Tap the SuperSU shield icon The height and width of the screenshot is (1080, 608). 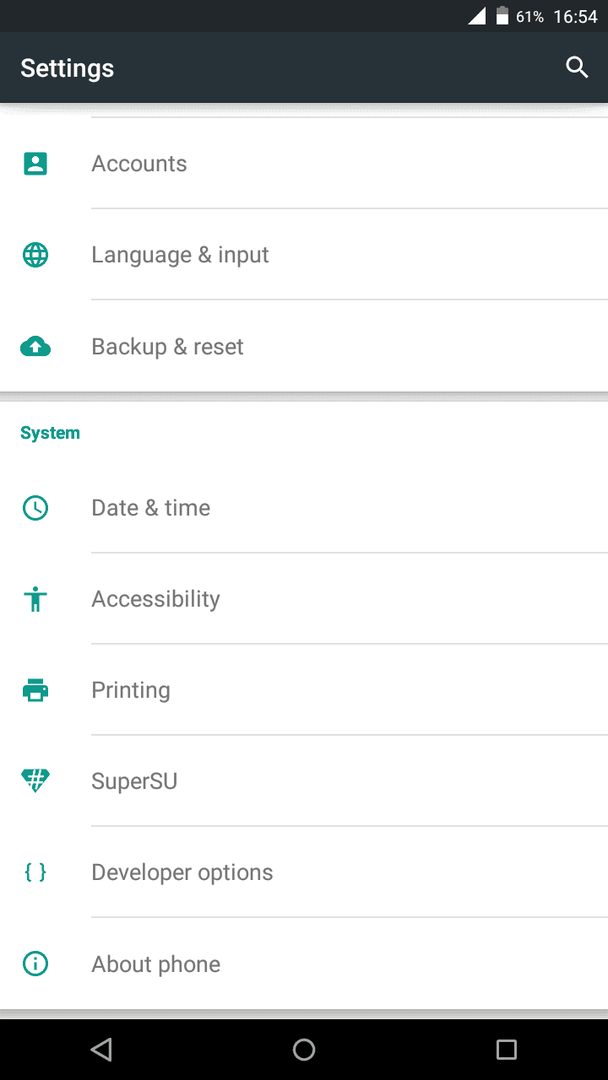[36, 781]
